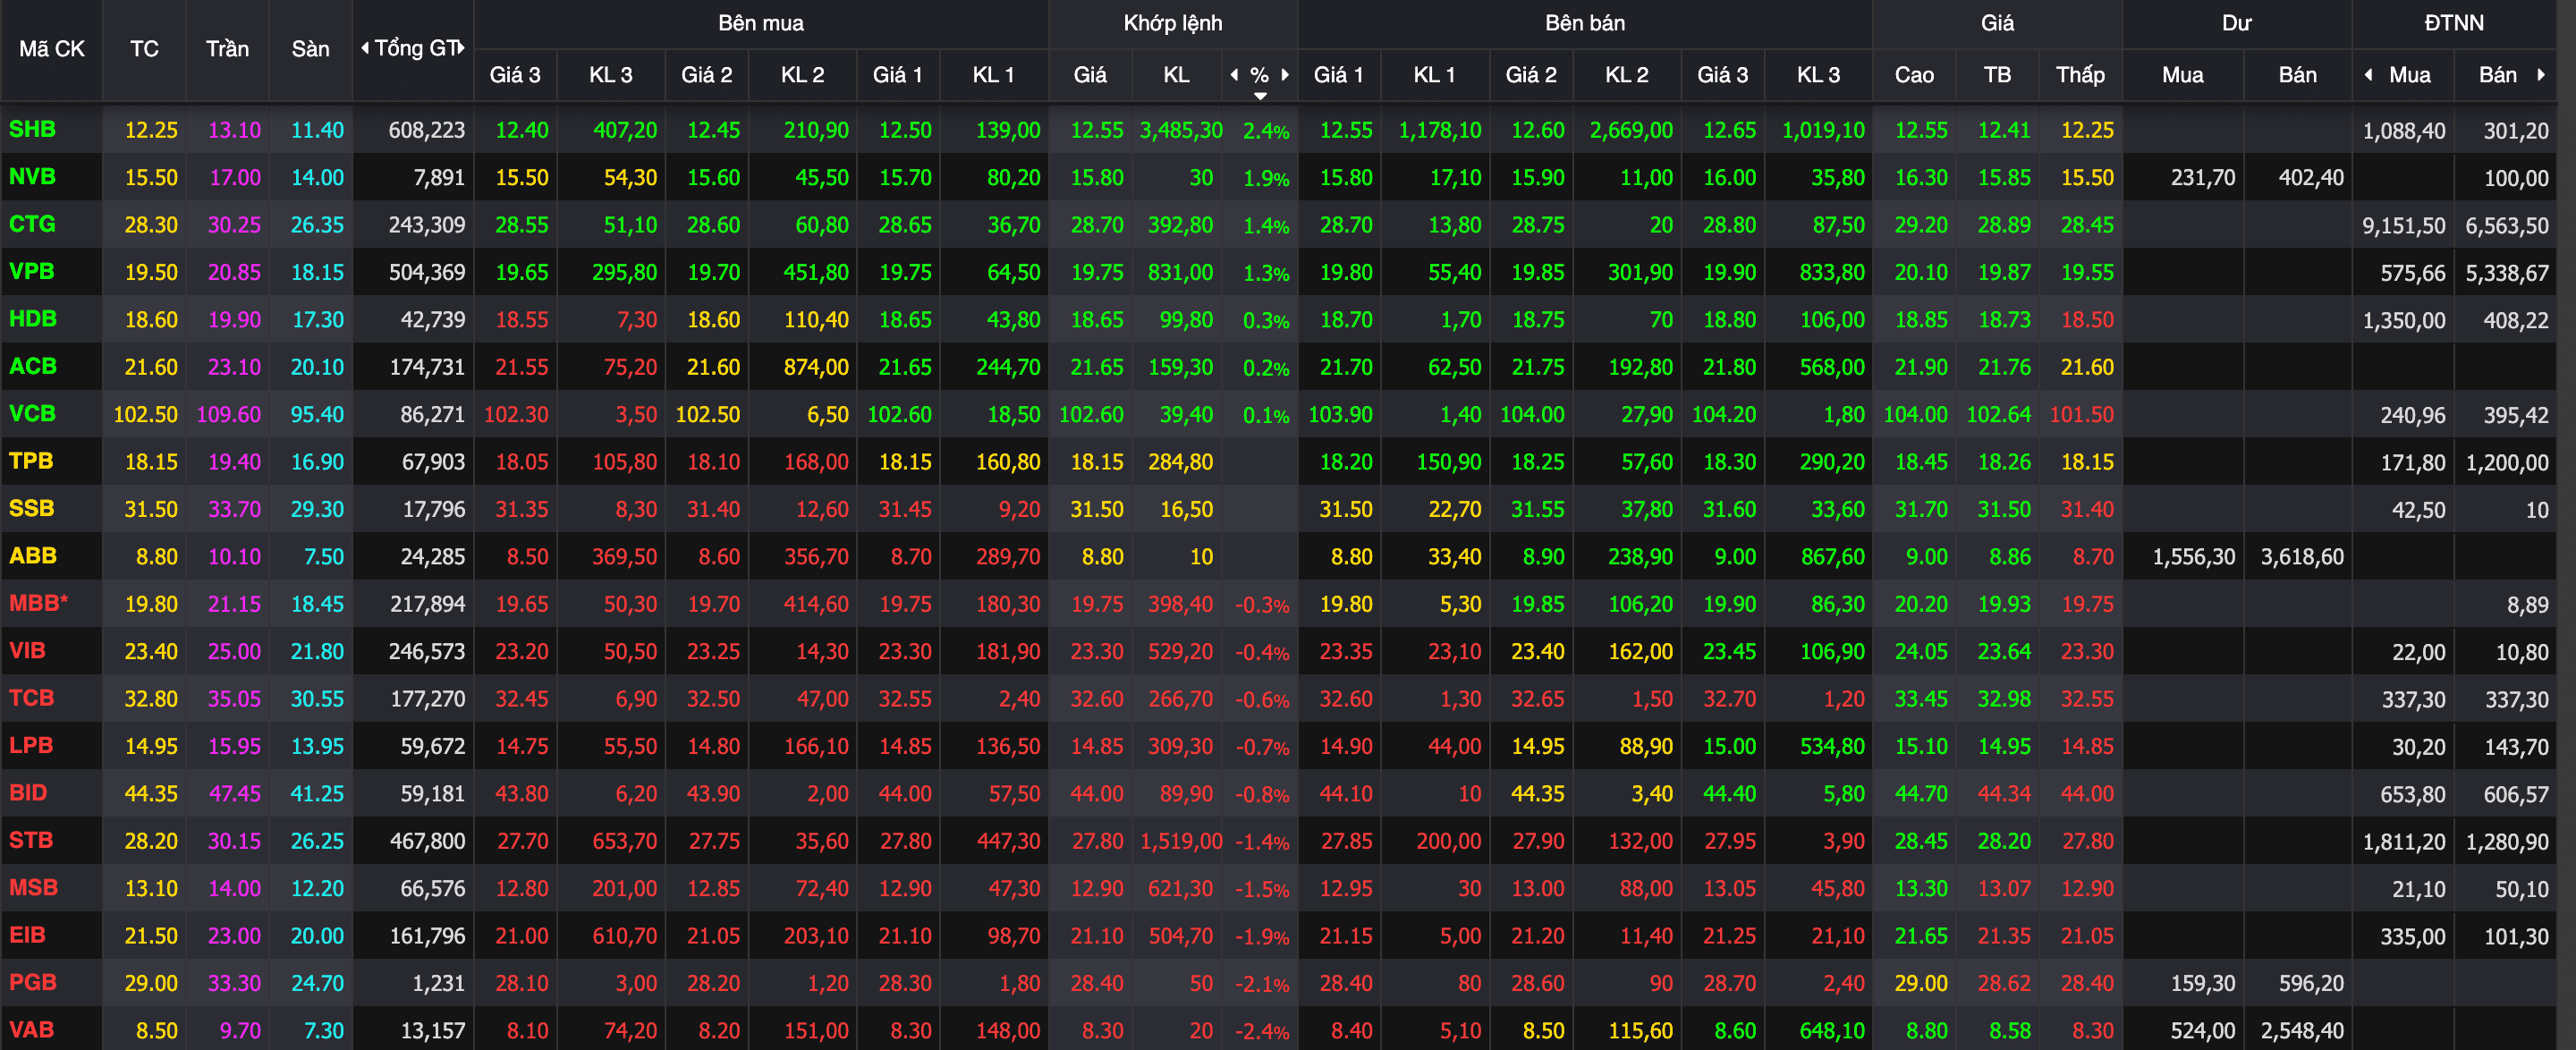Click PGB total value 1,231
Image resolution: width=2576 pixels, height=1050 pixels.
tap(438, 983)
